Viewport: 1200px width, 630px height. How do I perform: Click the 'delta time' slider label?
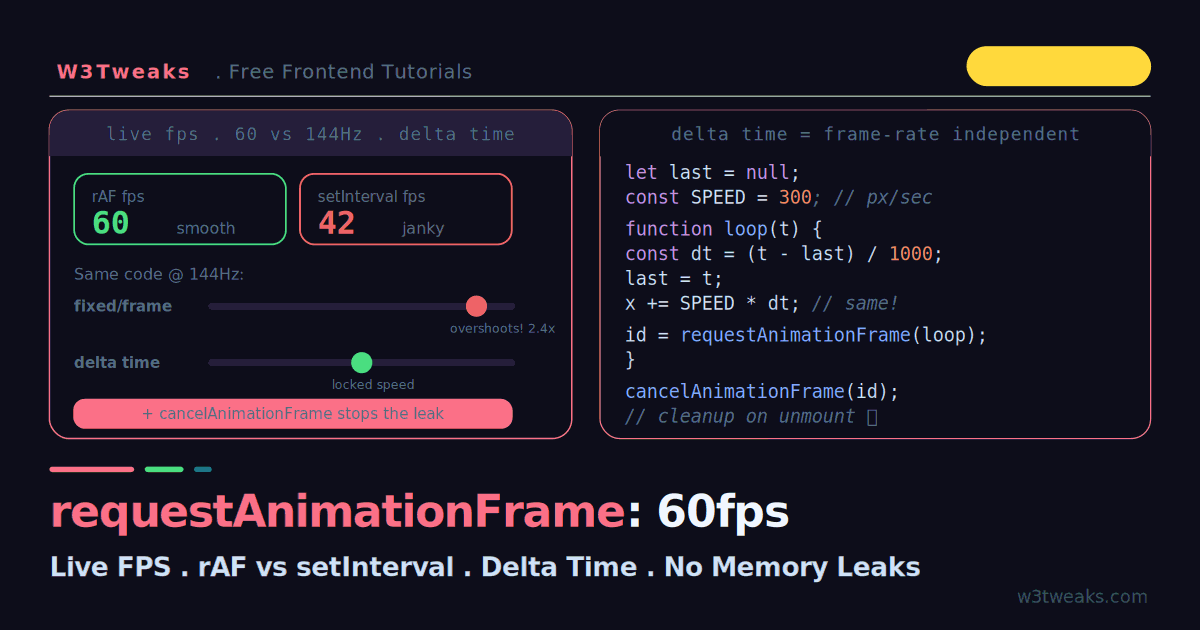tap(117, 362)
